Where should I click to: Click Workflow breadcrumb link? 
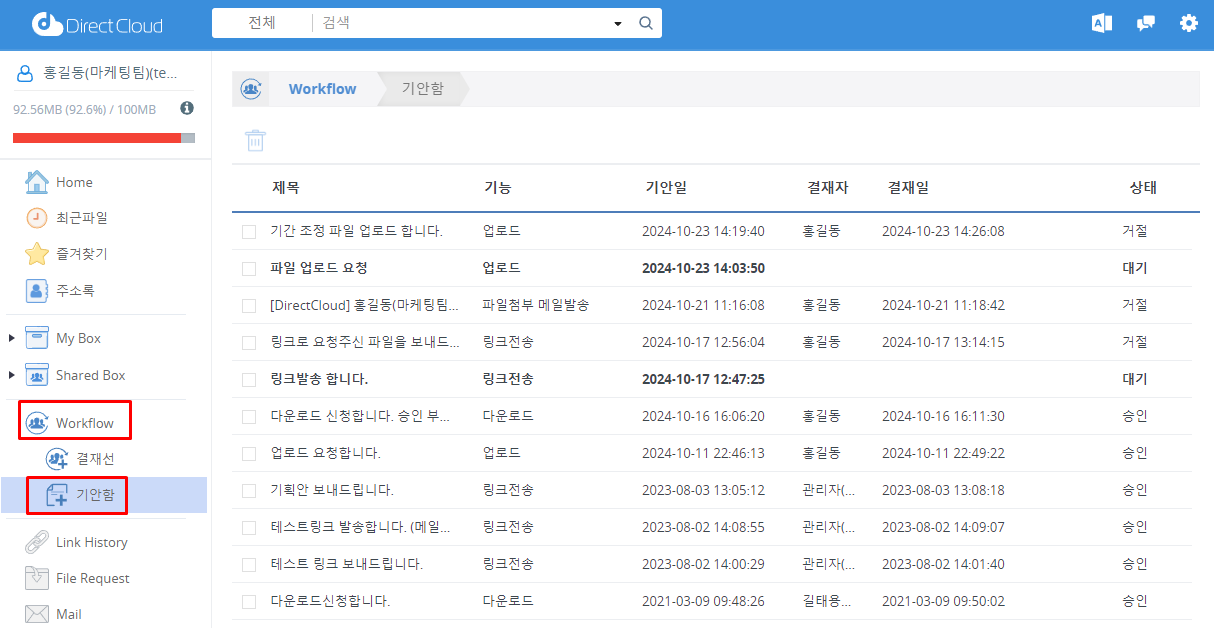point(322,89)
